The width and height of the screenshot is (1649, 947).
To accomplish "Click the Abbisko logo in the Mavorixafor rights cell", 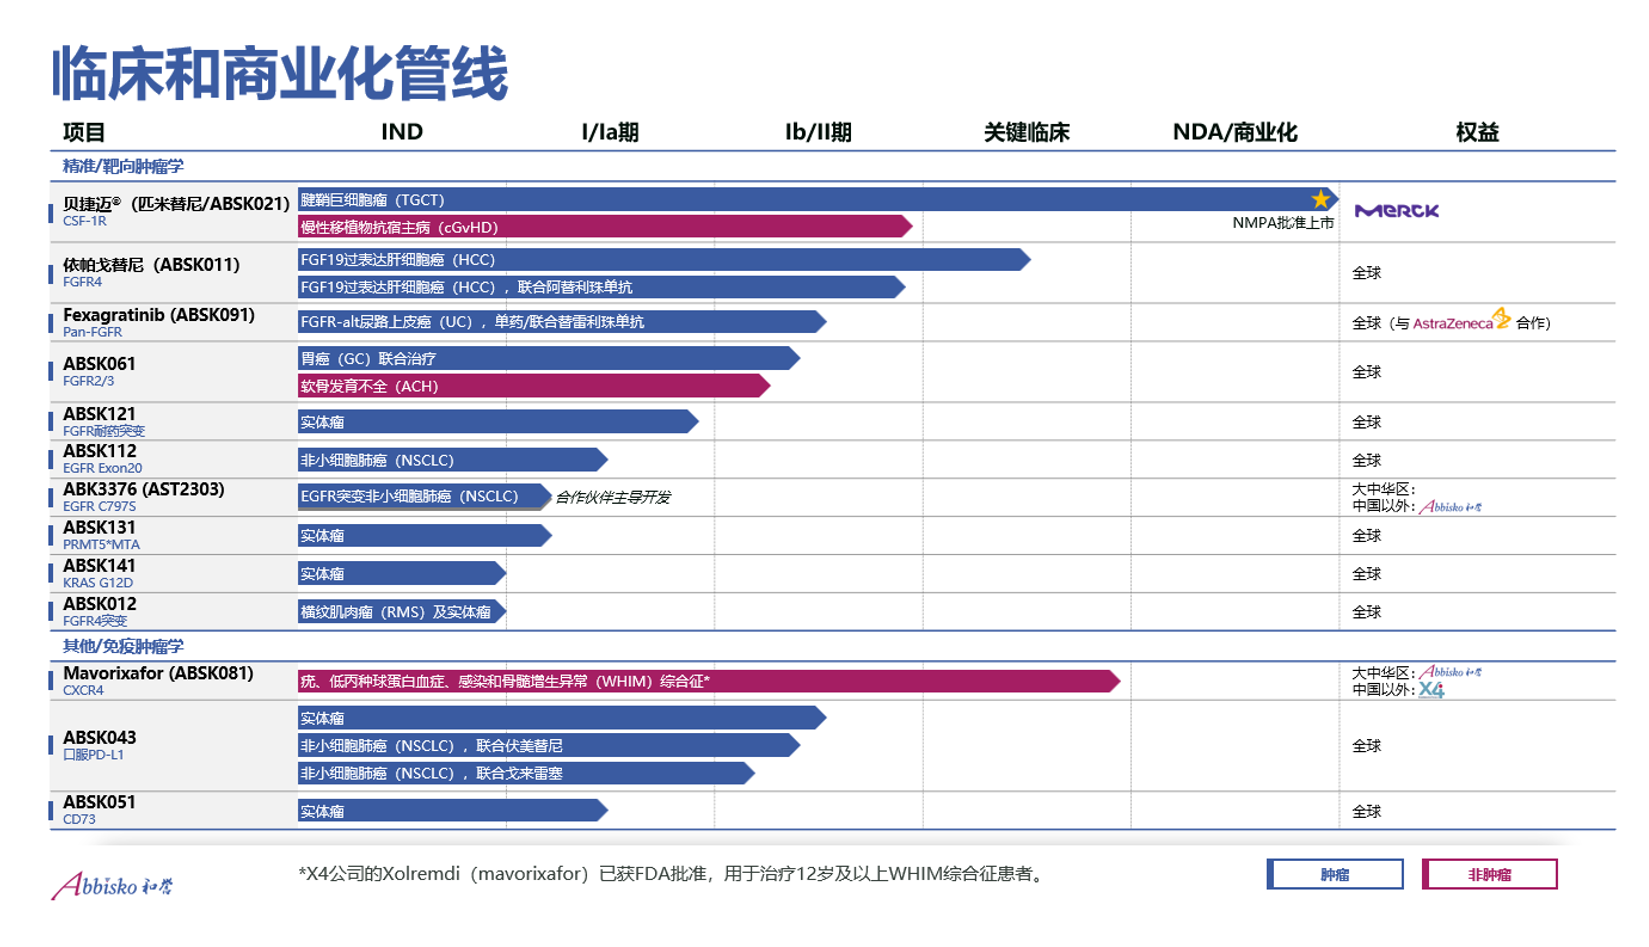I will (1450, 672).
